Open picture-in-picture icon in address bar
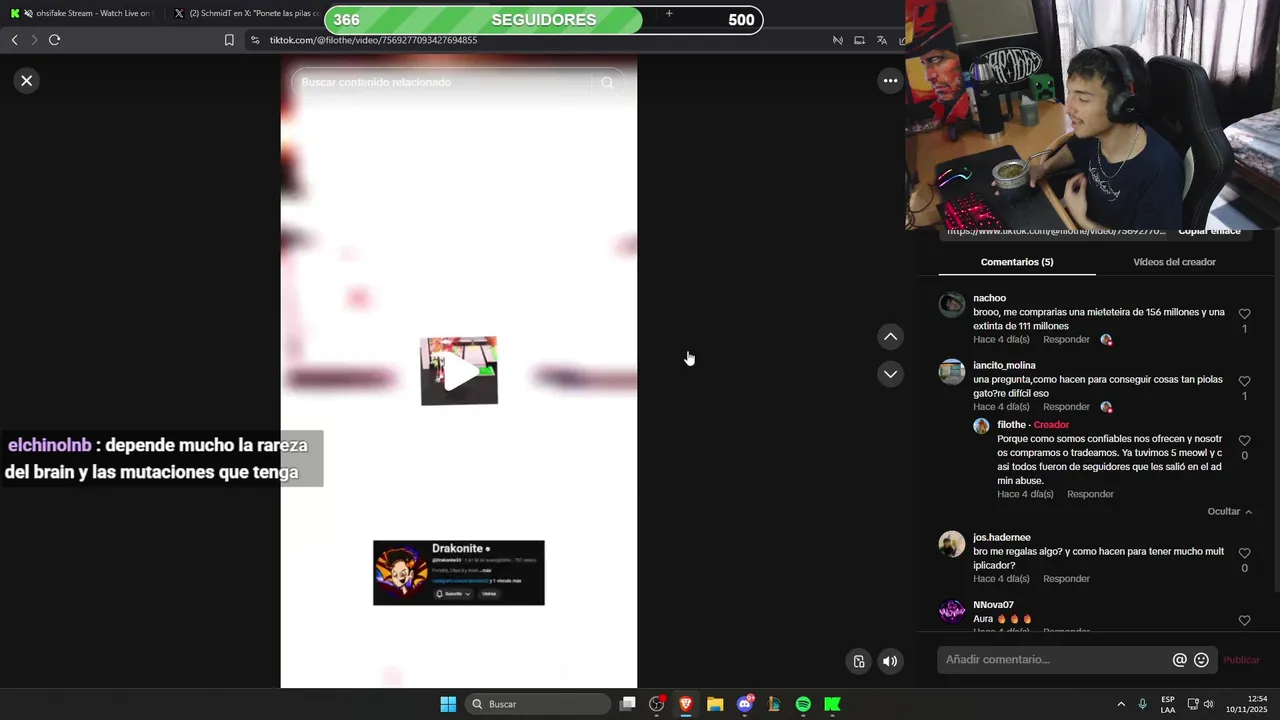 pos(859,40)
